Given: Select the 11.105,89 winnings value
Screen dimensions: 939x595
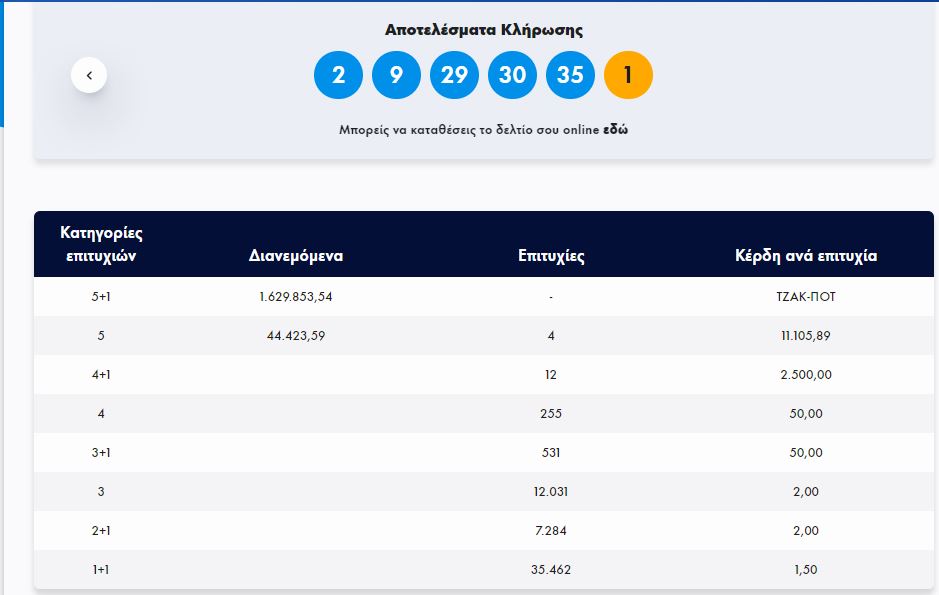Looking at the screenshot, I should (x=805, y=336).
